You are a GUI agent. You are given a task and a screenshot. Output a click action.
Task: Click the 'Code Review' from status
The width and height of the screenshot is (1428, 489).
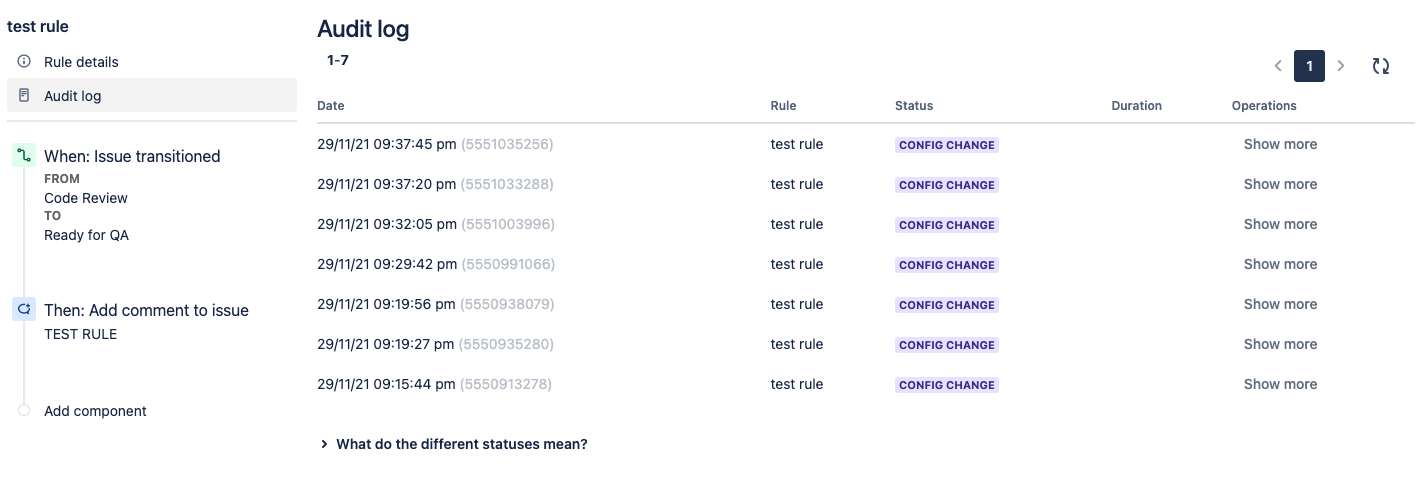pyautogui.click(x=86, y=198)
